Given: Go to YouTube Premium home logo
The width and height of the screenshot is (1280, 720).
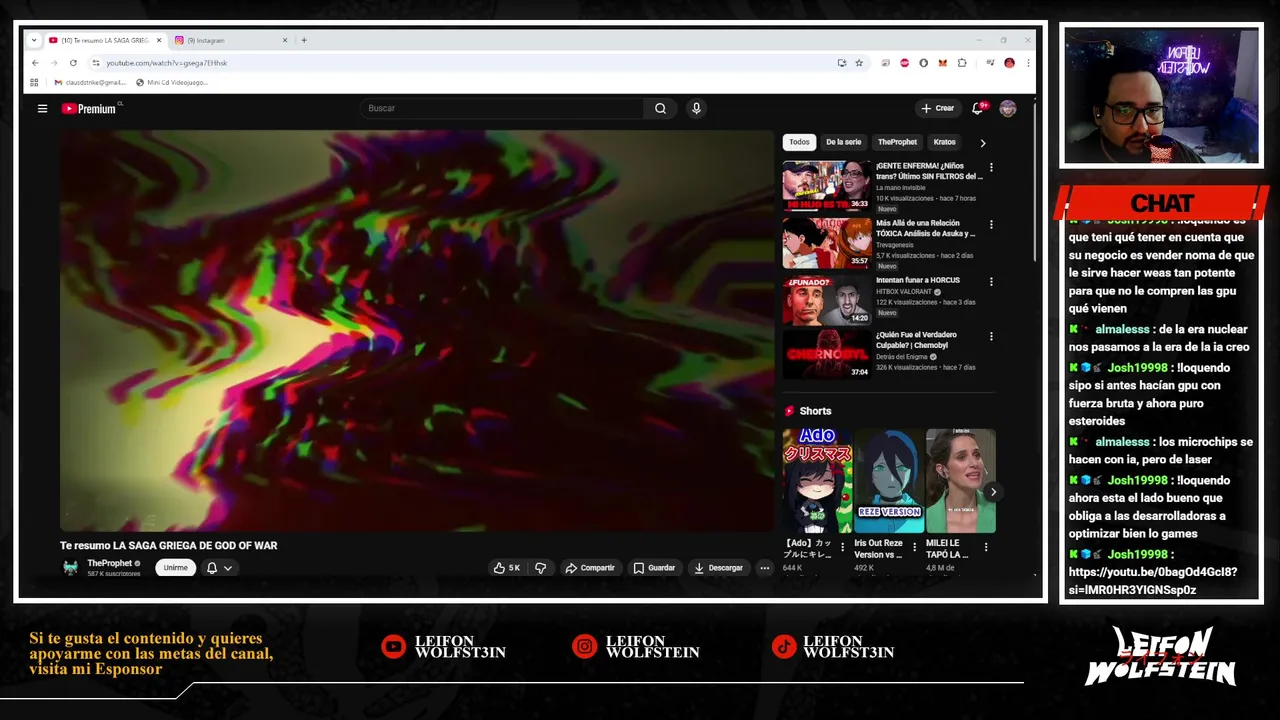Looking at the screenshot, I should (x=91, y=108).
